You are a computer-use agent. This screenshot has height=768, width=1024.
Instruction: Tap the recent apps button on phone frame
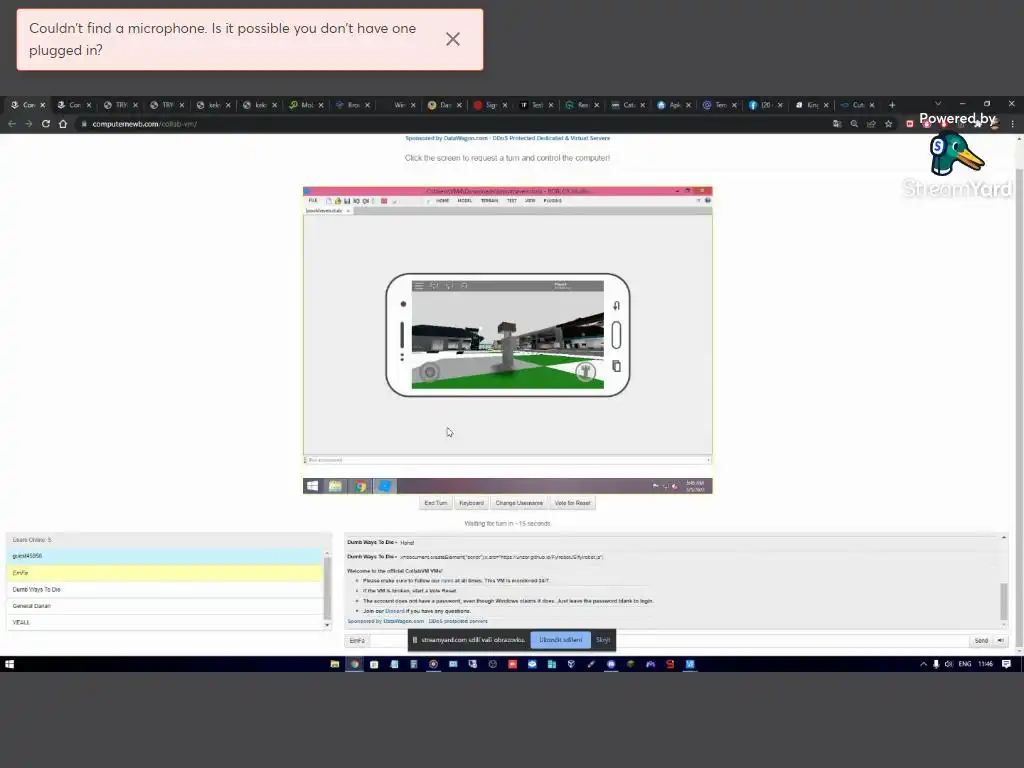pos(616,366)
